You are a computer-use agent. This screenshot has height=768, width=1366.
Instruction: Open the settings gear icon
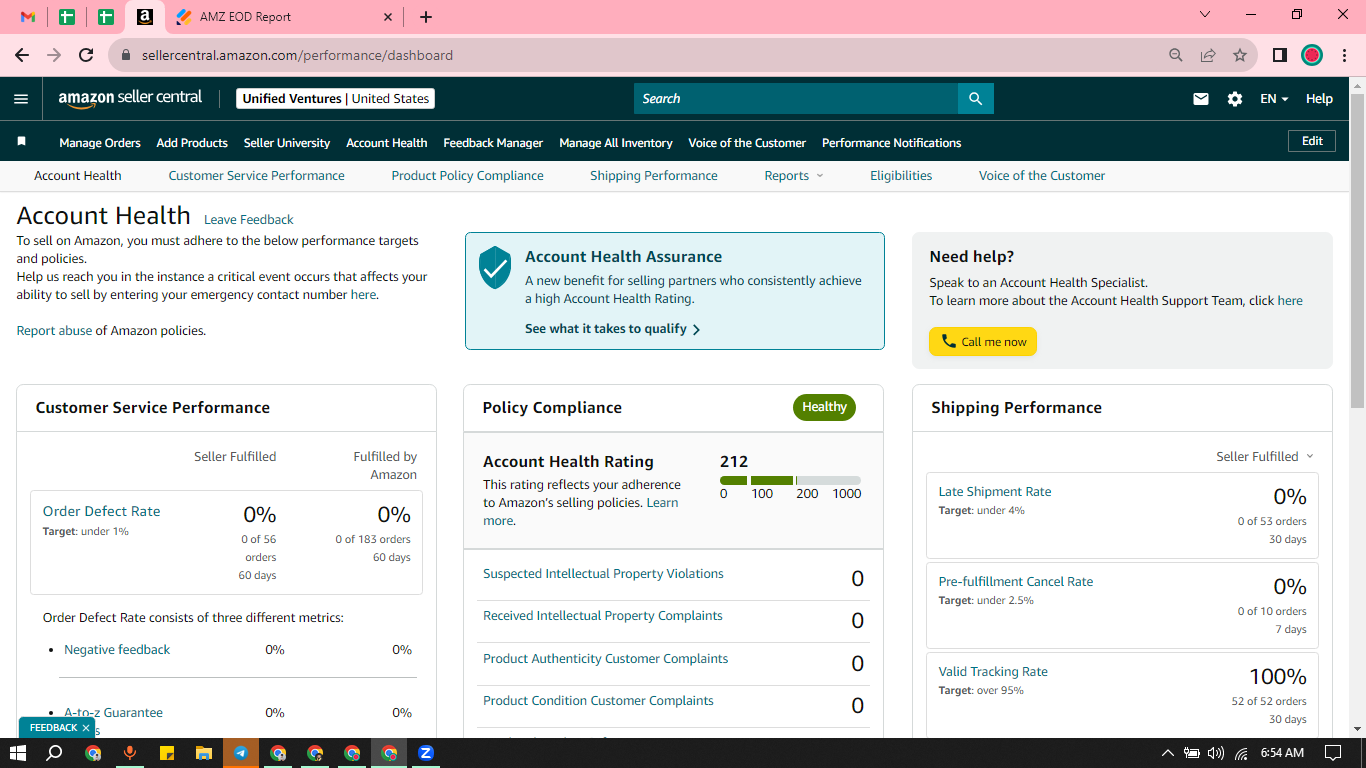(x=1235, y=99)
